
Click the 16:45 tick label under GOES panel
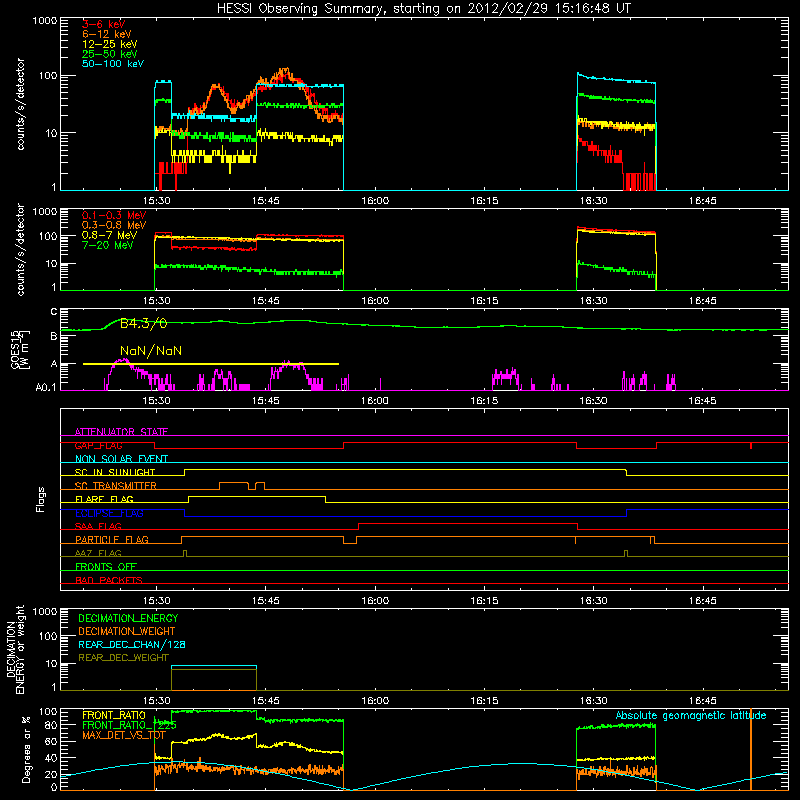(x=703, y=401)
